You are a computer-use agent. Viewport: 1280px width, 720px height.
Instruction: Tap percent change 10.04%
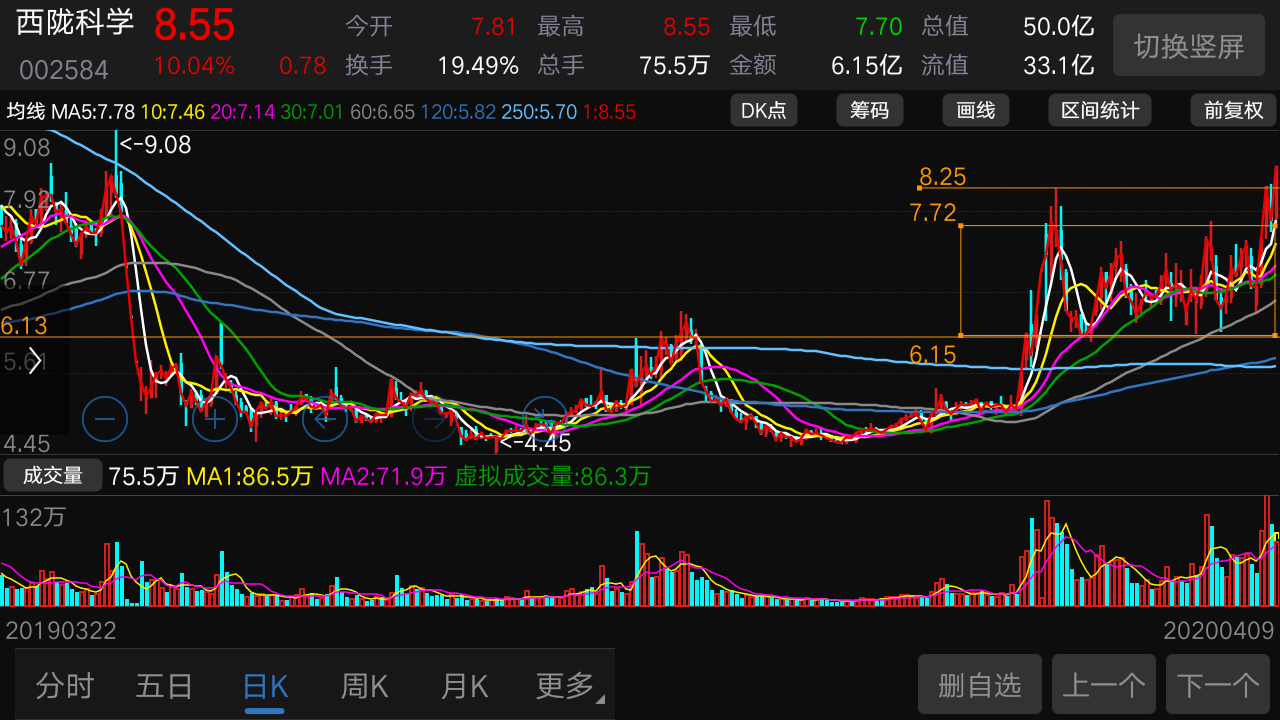(x=194, y=66)
